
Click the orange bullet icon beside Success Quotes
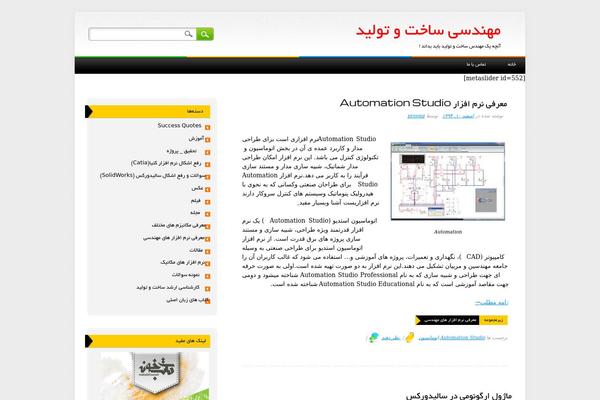[207, 127]
